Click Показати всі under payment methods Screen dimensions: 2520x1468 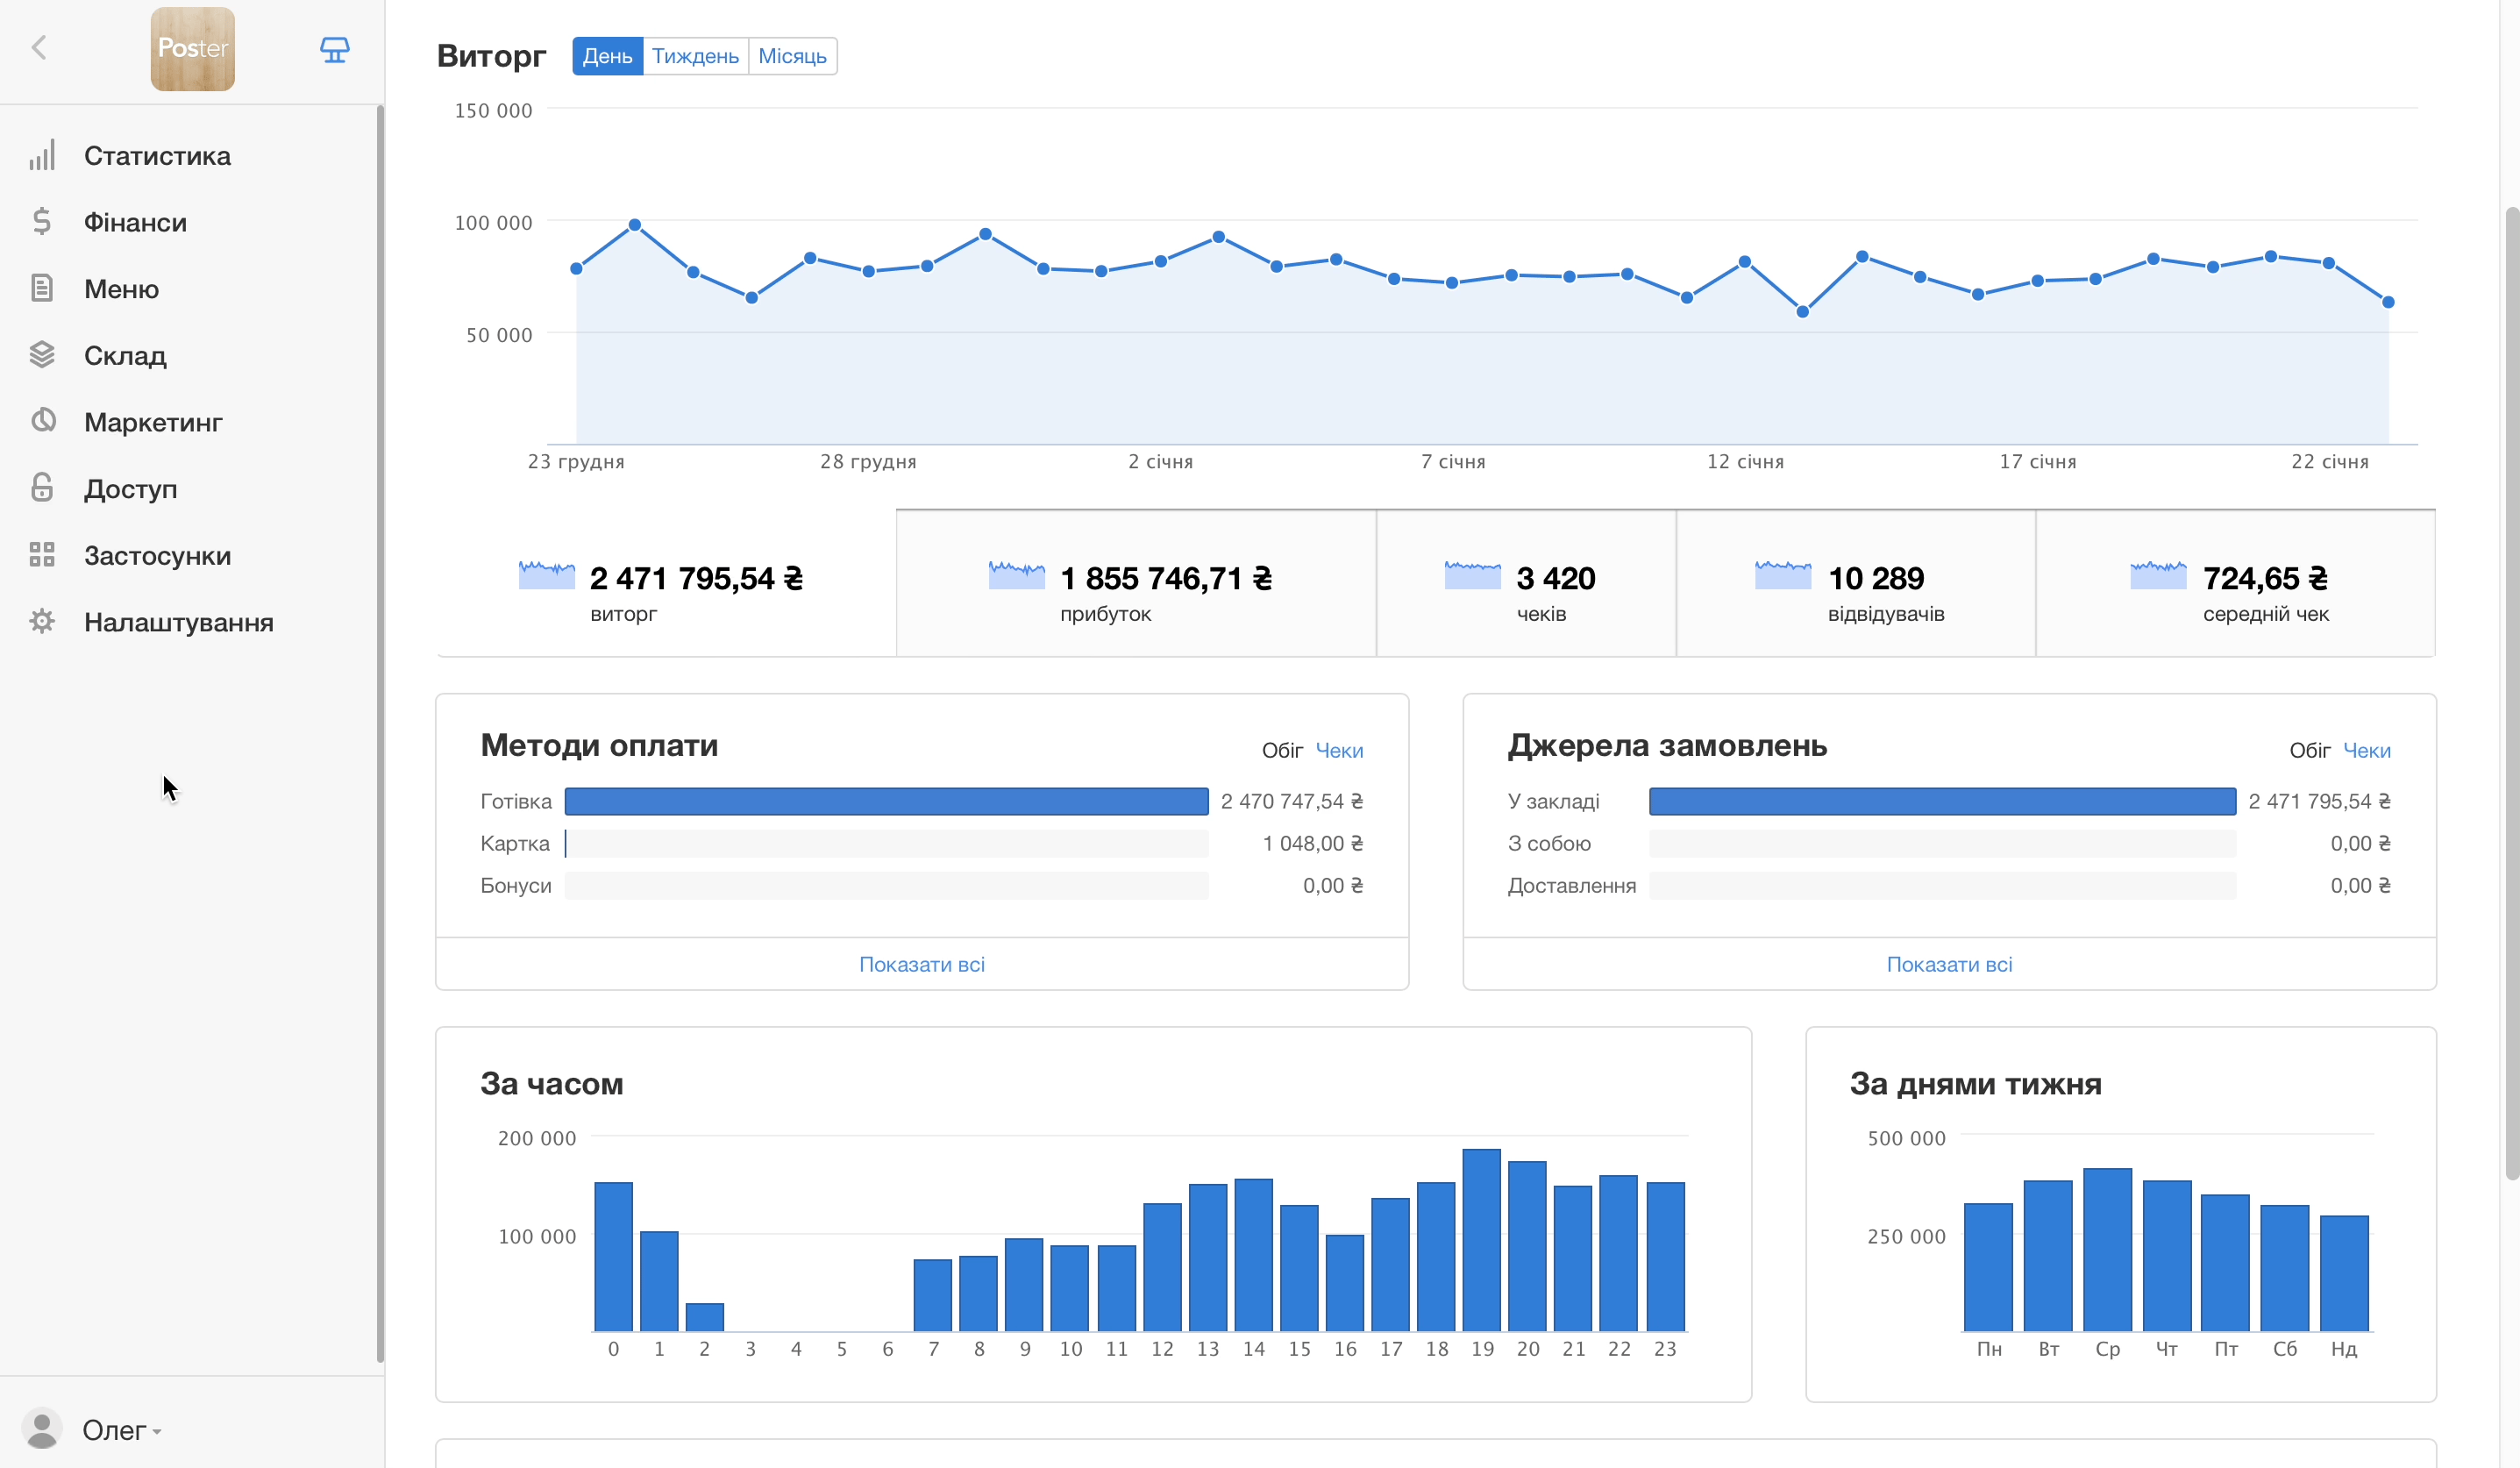pyautogui.click(x=921, y=963)
